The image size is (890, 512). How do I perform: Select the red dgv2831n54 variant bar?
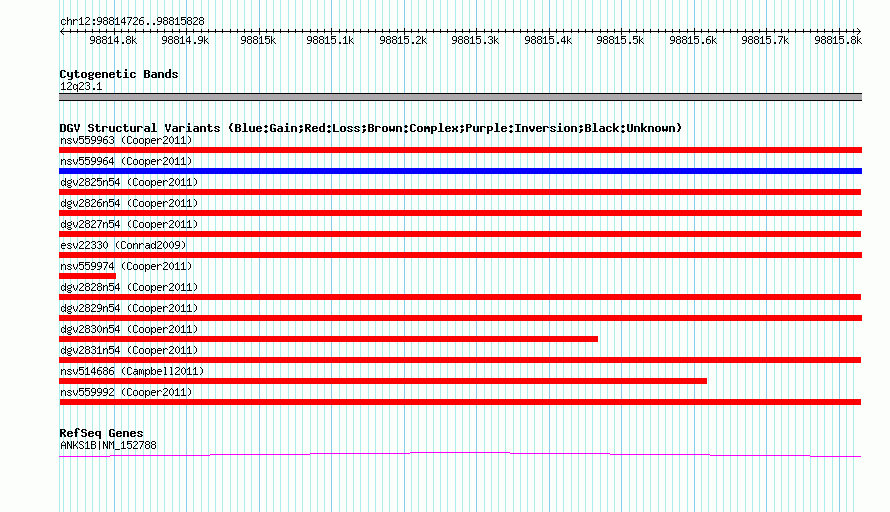click(x=460, y=360)
